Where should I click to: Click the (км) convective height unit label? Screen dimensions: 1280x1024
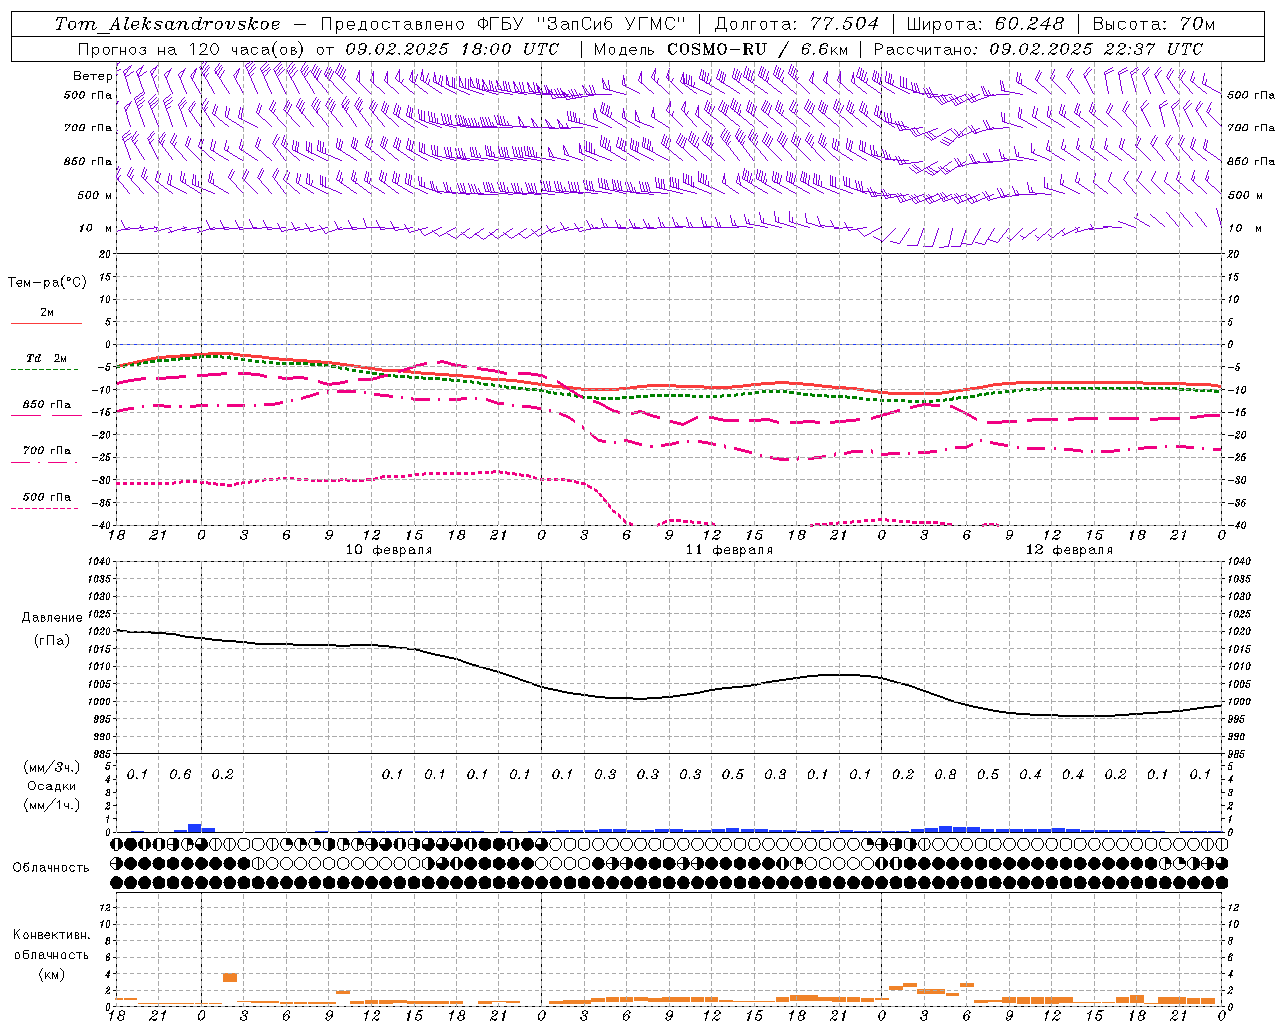click(52, 974)
